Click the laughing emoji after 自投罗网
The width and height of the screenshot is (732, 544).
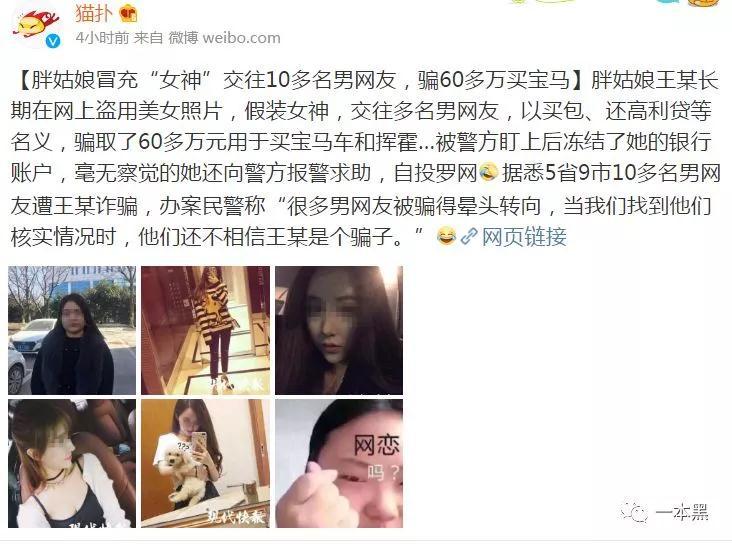[488, 173]
